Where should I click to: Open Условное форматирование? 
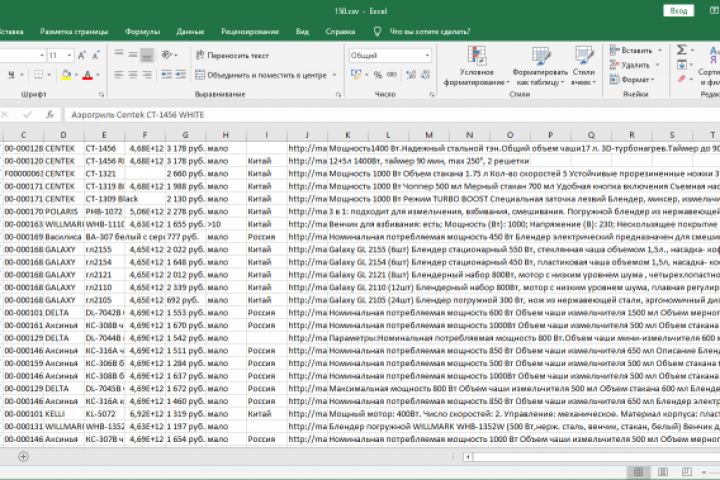click(477, 66)
